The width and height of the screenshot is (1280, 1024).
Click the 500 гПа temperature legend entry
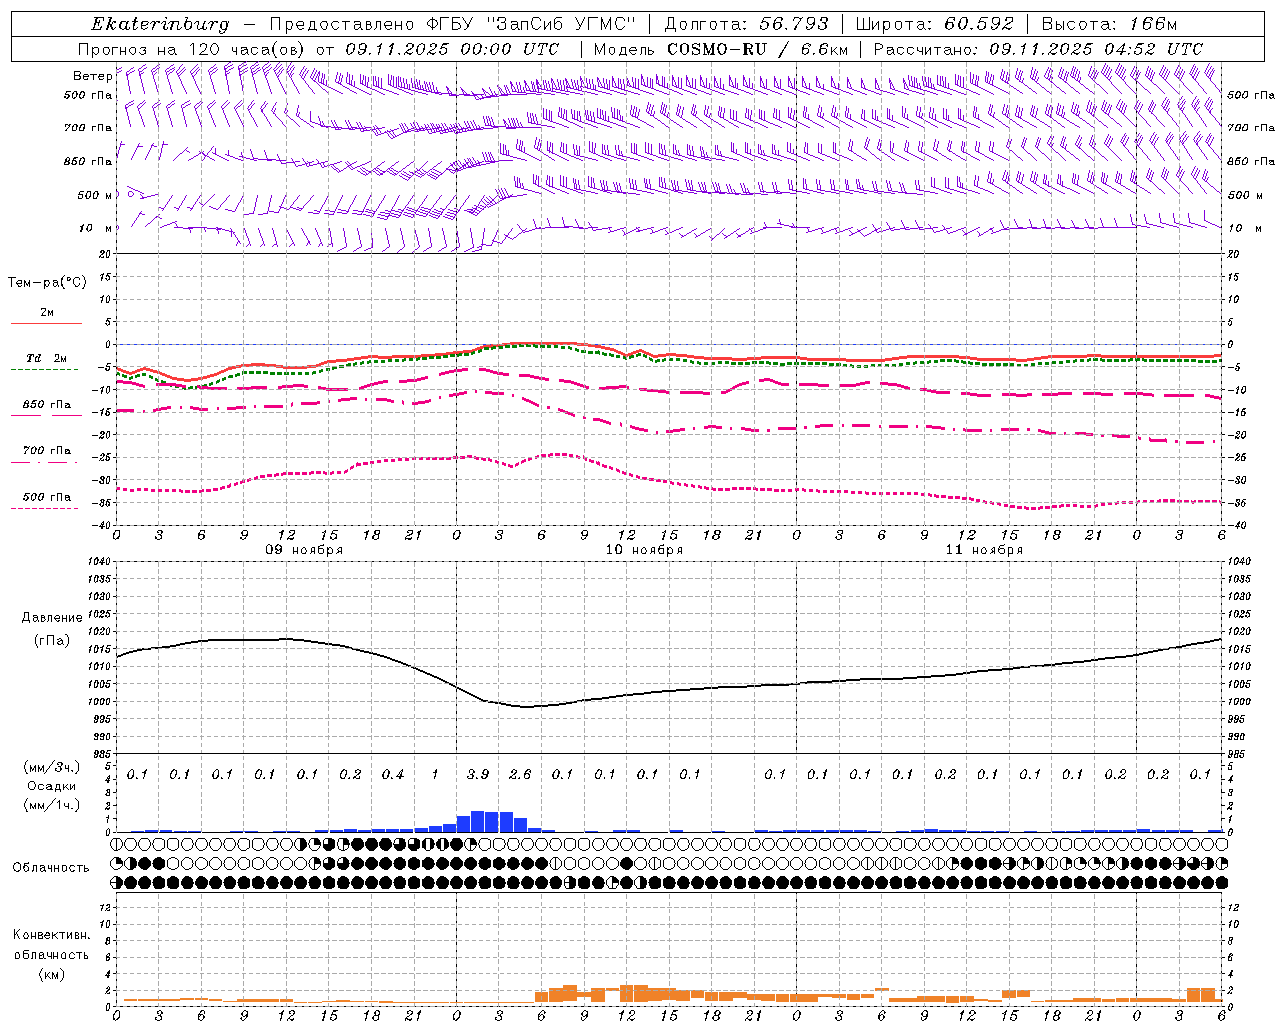[46, 497]
